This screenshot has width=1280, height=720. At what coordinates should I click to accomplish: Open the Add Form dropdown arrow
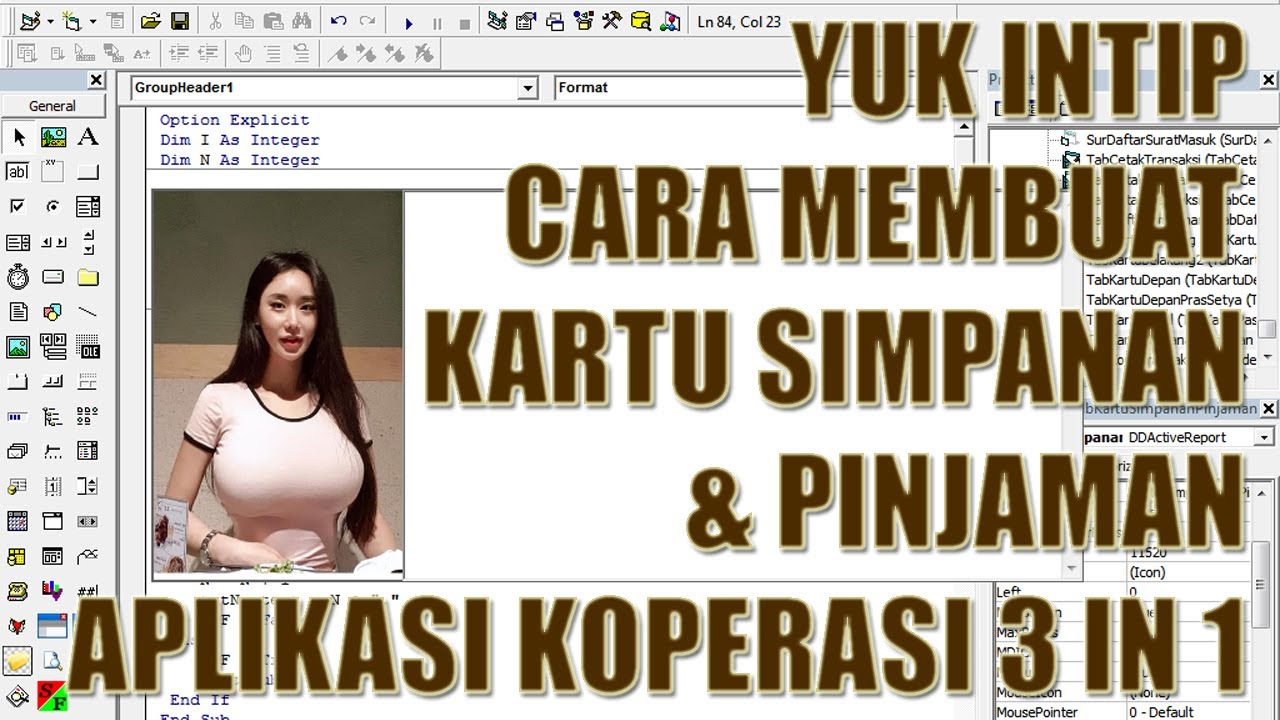pyautogui.click(x=93, y=22)
